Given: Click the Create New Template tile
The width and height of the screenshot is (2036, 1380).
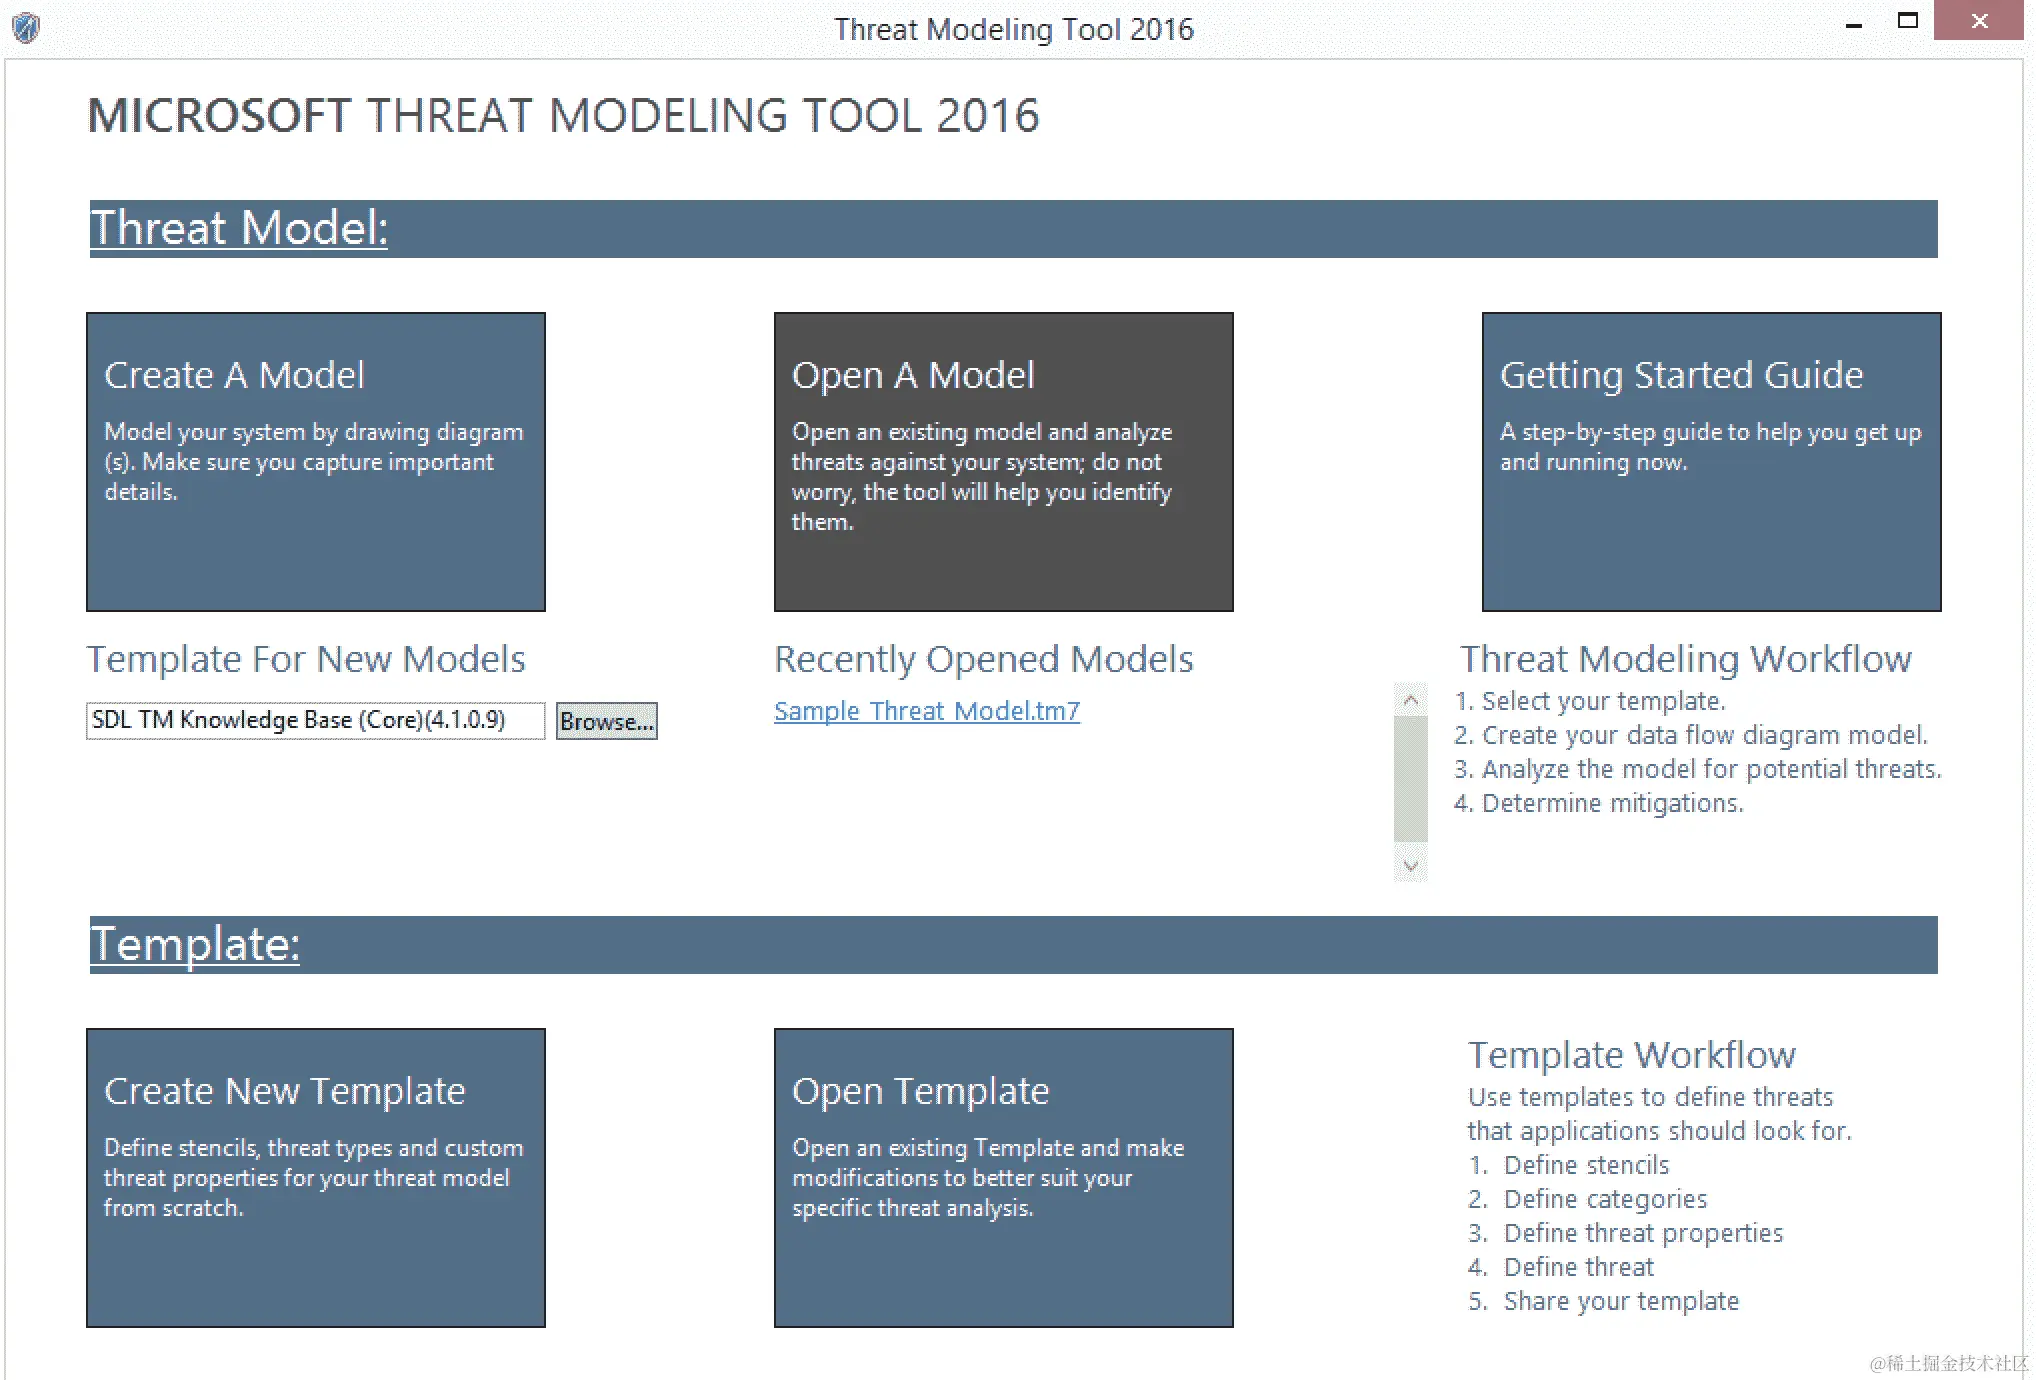Looking at the screenshot, I should pyautogui.click(x=315, y=1177).
